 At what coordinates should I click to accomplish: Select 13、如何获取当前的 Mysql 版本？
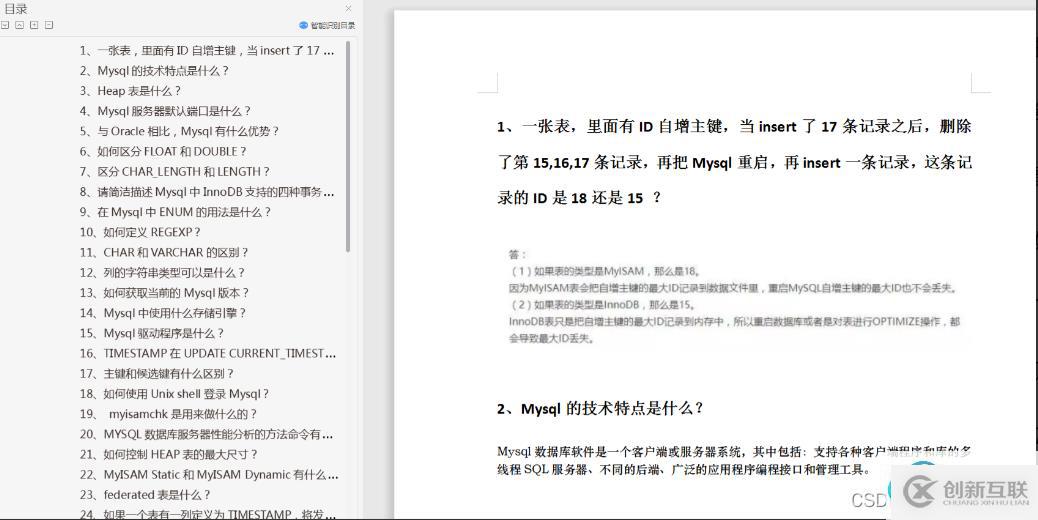tap(165, 292)
